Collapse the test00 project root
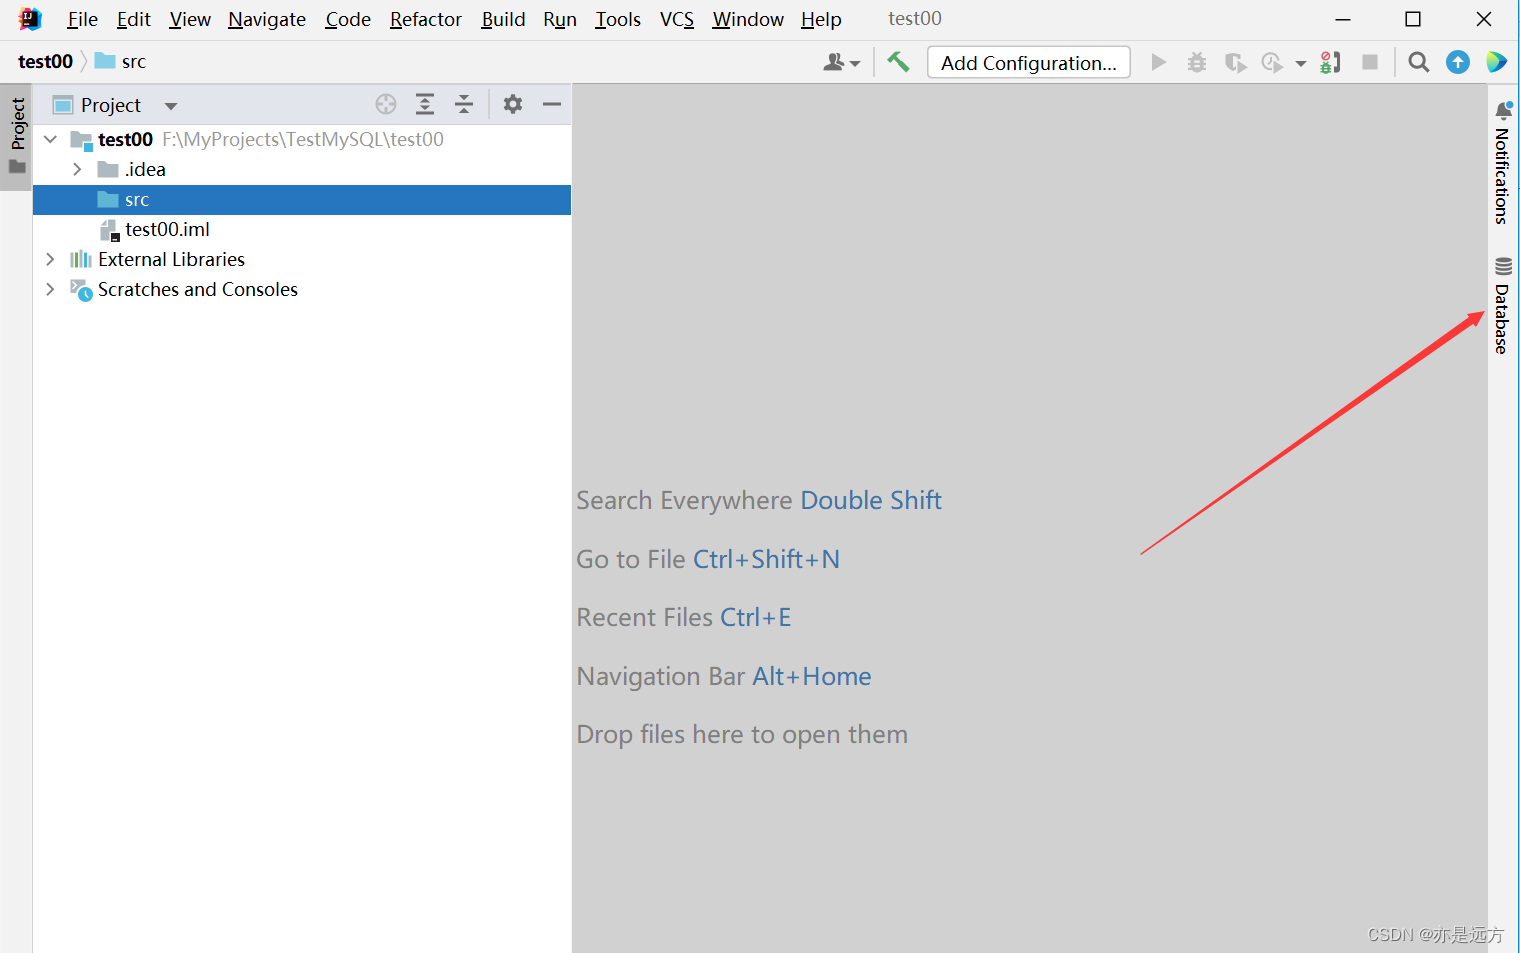The width and height of the screenshot is (1520, 953). pos(50,140)
